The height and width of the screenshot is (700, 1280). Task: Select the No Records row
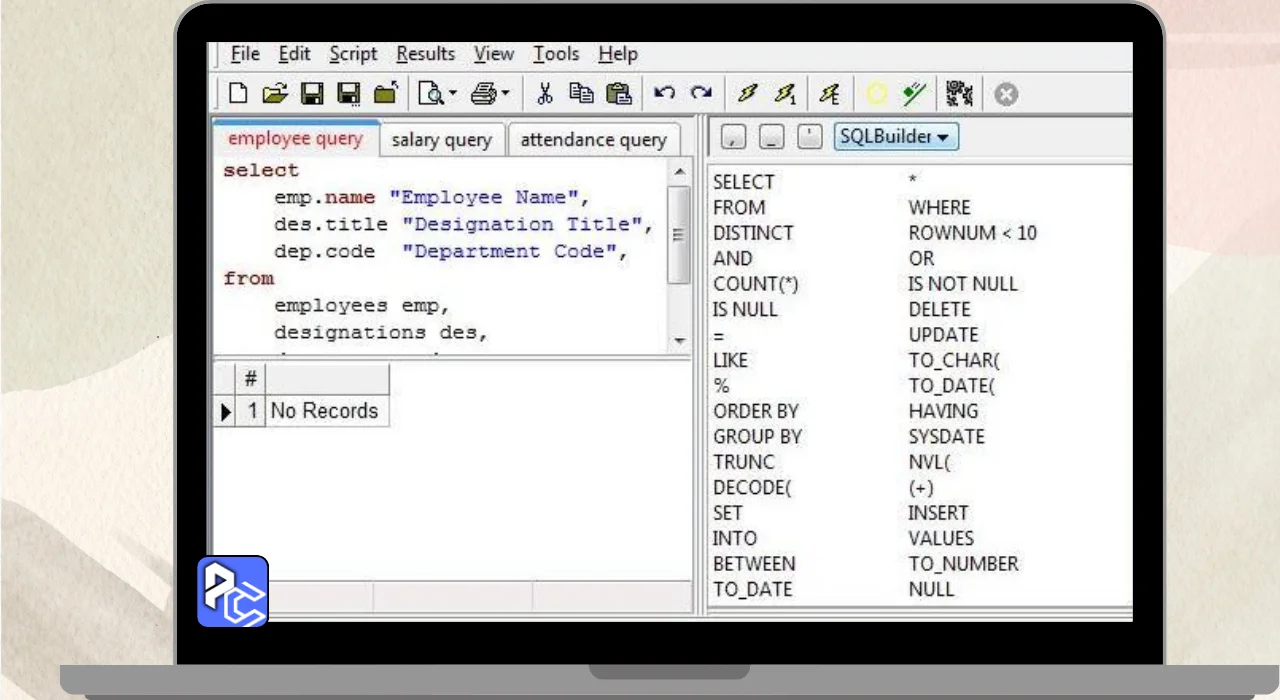(x=324, y=411)
